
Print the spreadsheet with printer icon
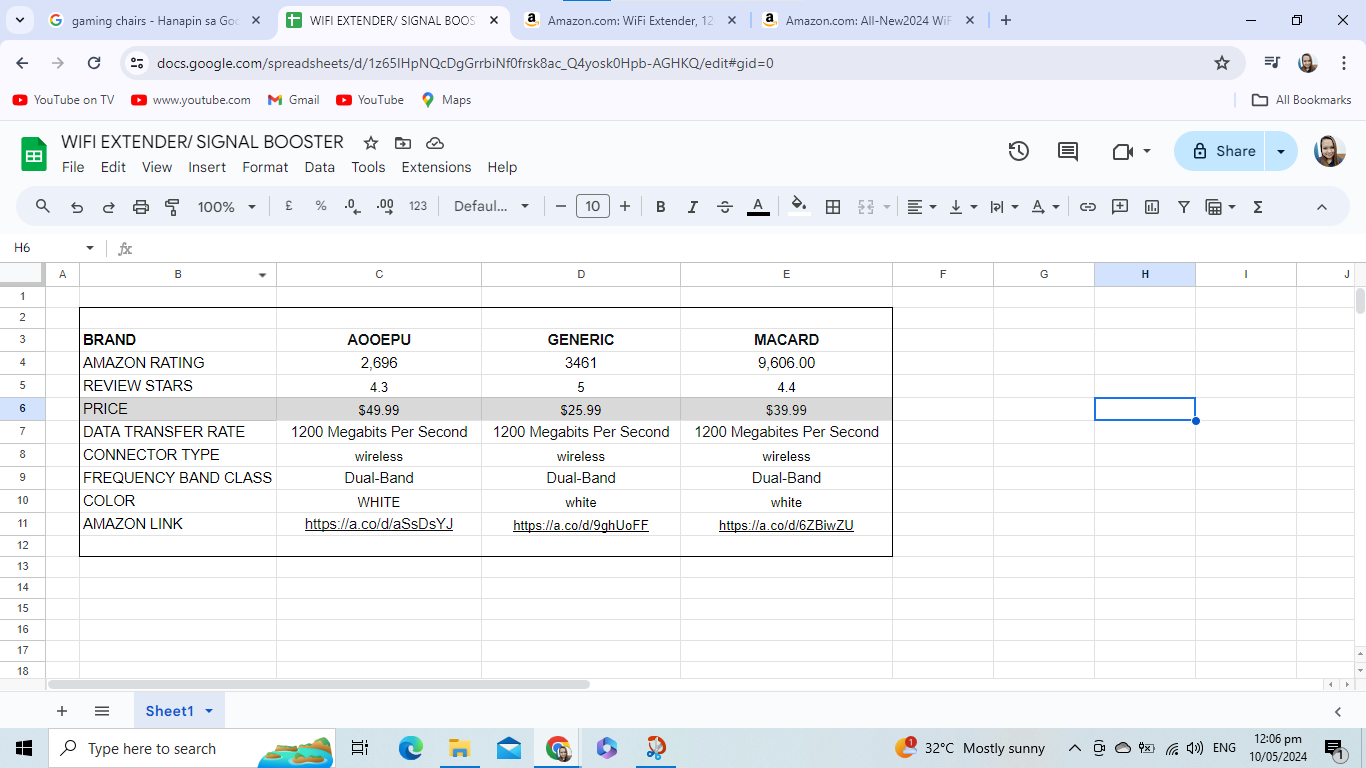click(x=141, y=207)
